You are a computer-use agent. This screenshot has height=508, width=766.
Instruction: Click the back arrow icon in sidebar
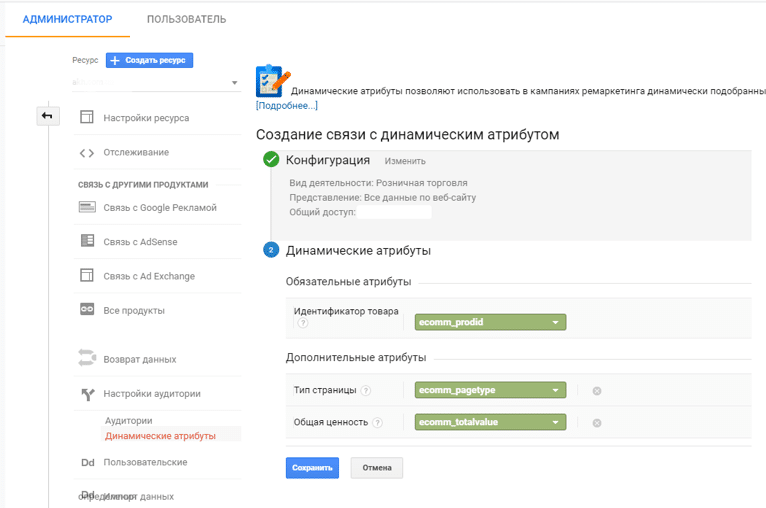coord(47,116)
